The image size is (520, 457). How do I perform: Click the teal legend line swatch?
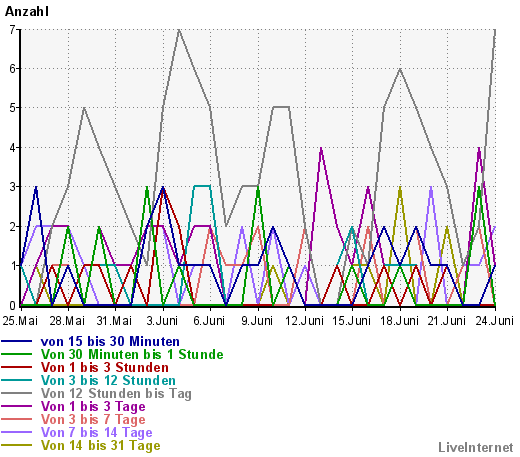pyautogui.click(x=17, y=380)
